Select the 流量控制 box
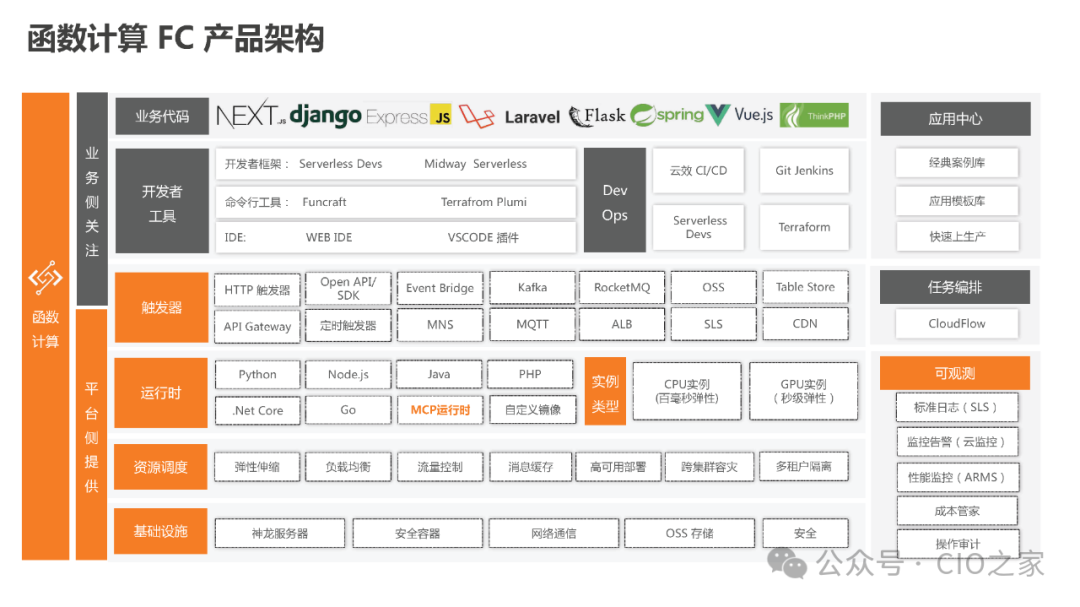The height and width of the screenshot is (607, 1080). (440, 467)
